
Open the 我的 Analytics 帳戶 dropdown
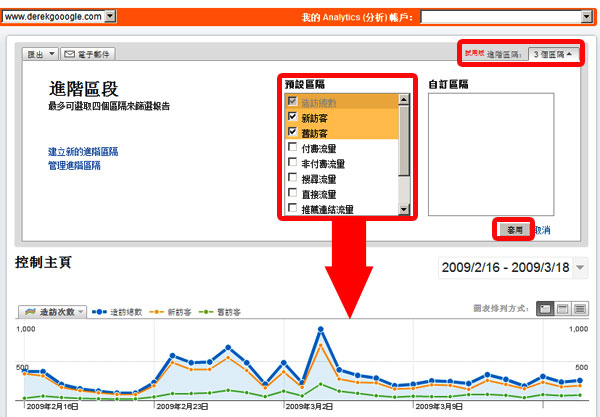click(506, 17)
